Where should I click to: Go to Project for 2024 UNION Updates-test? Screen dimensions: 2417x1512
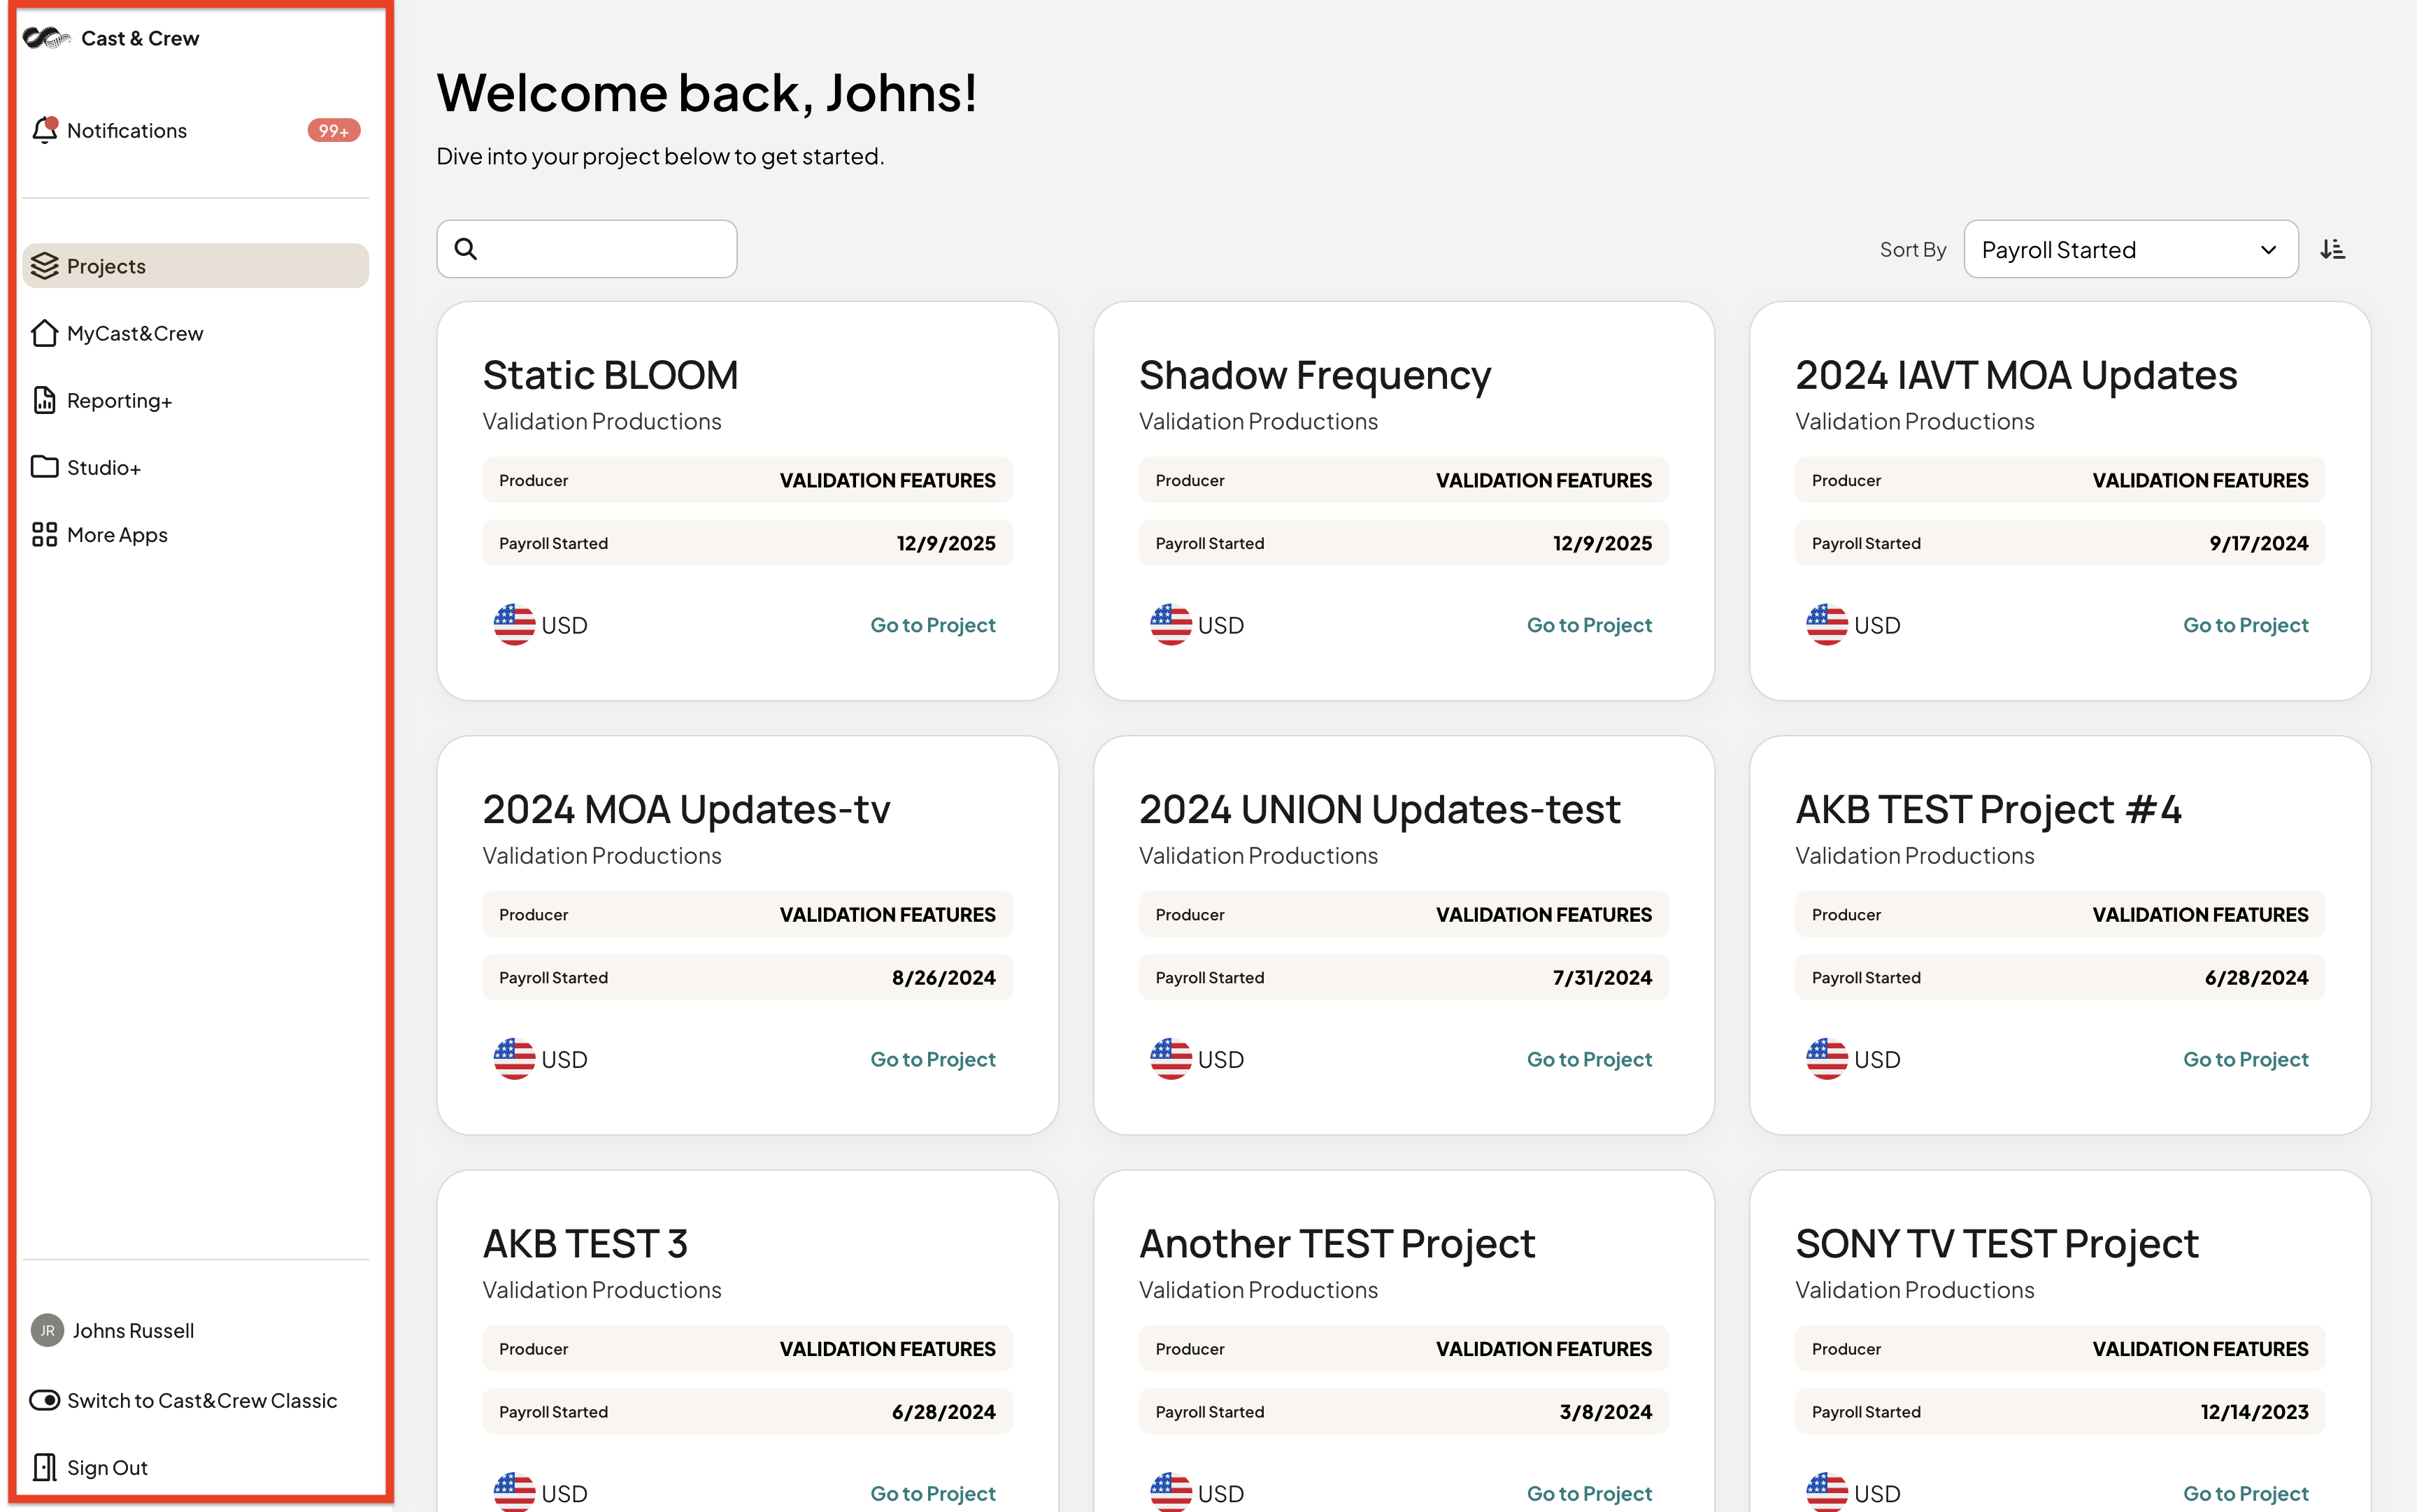(x=1589, y=1059)
